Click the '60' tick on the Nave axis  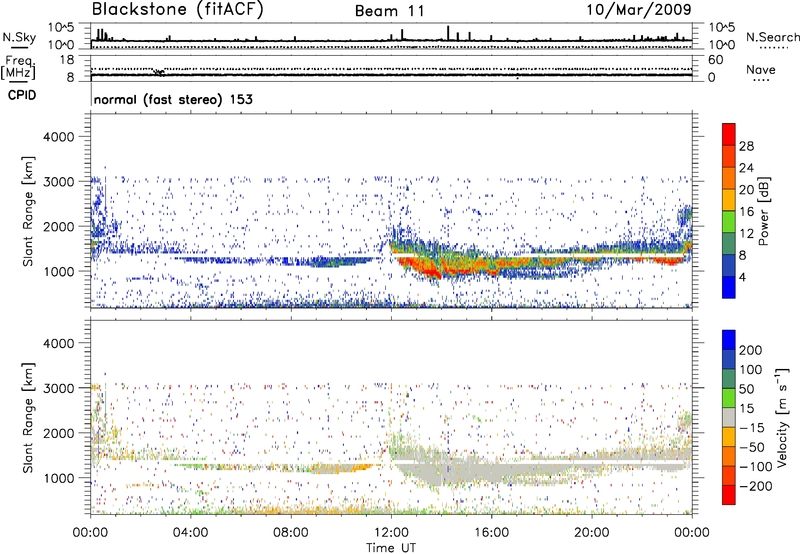click(x=715, y=60)
